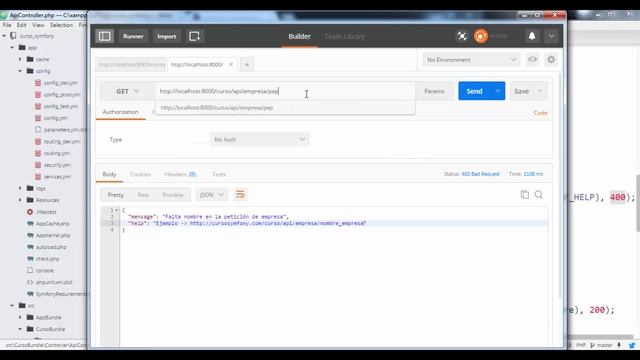Open the notifications bell icon
Screen dimensions: 640x360
[532, 36]
